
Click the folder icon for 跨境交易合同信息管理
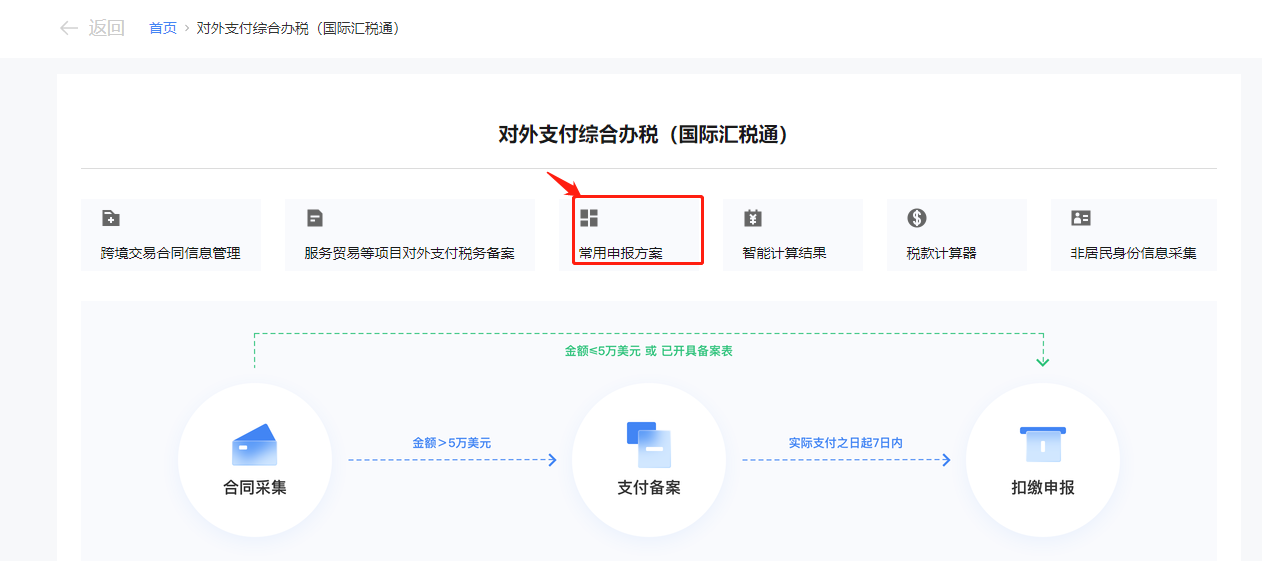click(111, 218)
